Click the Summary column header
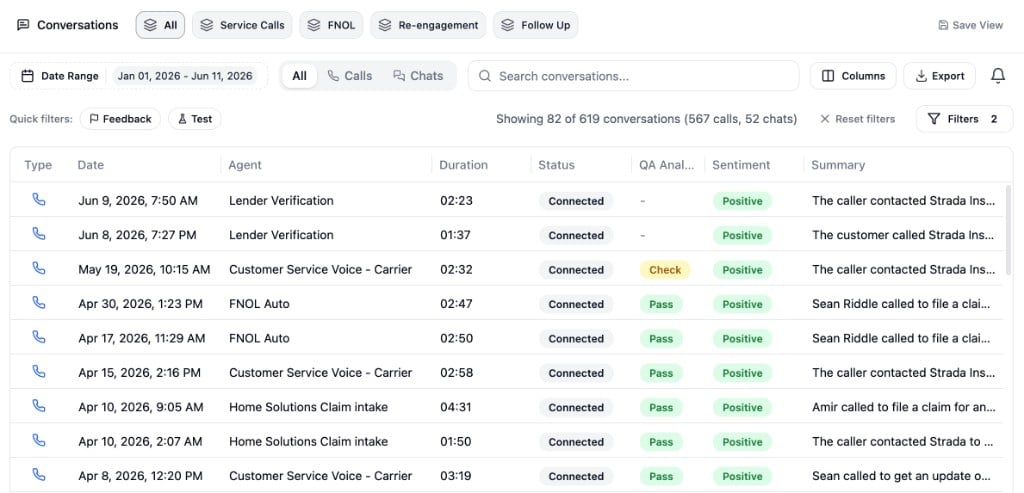The image size is (1024, 493). click(x=838, y=165)
